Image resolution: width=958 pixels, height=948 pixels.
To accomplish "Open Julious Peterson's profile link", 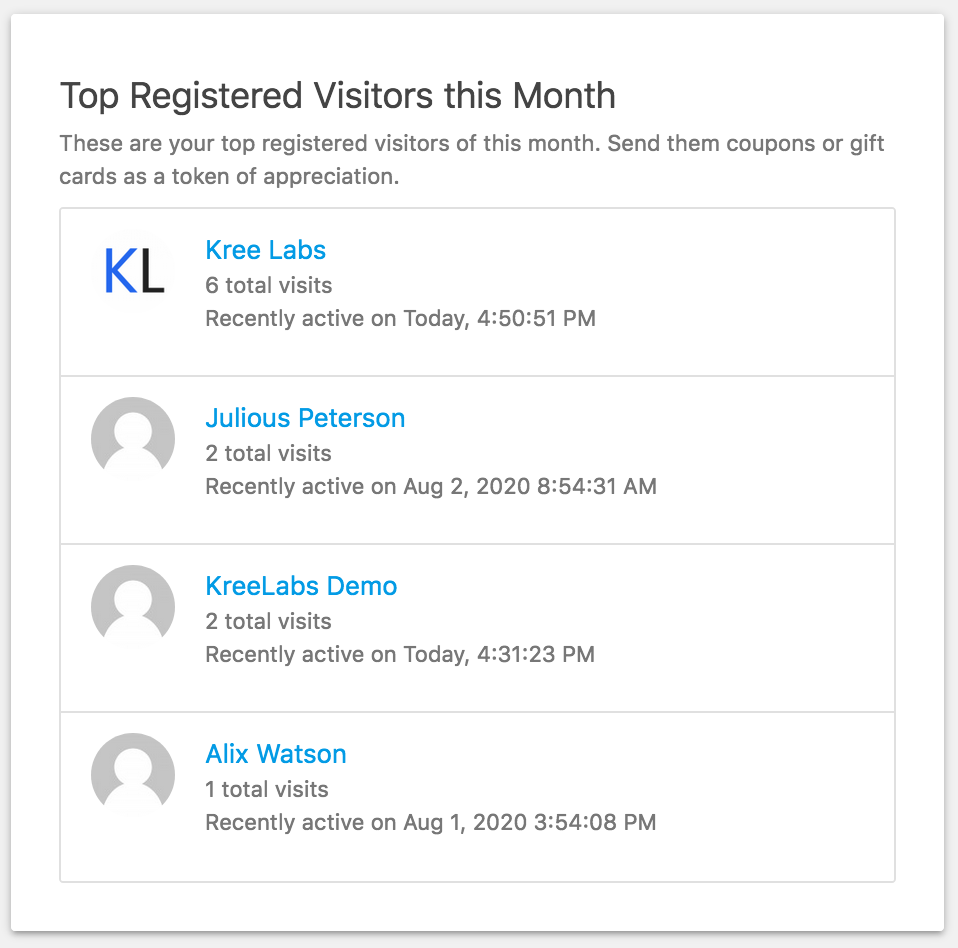I will click(x=305, y=418).
